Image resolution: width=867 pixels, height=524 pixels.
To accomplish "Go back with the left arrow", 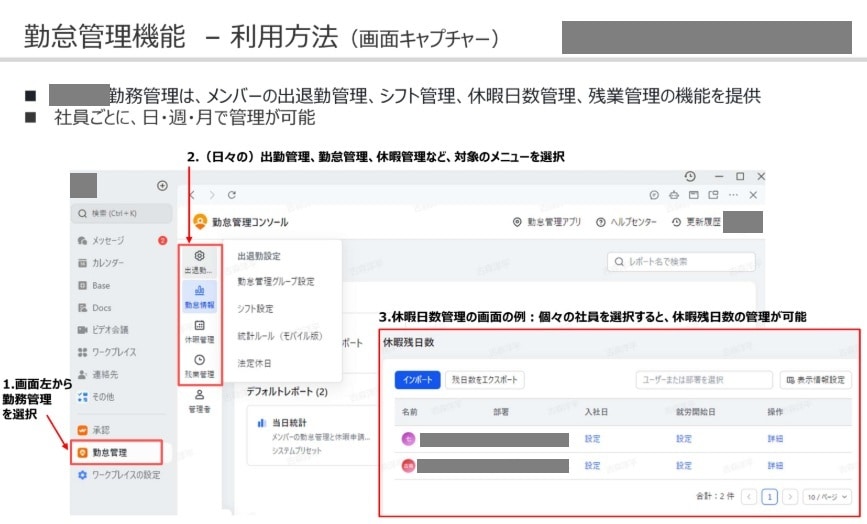I will pos(192,195).
